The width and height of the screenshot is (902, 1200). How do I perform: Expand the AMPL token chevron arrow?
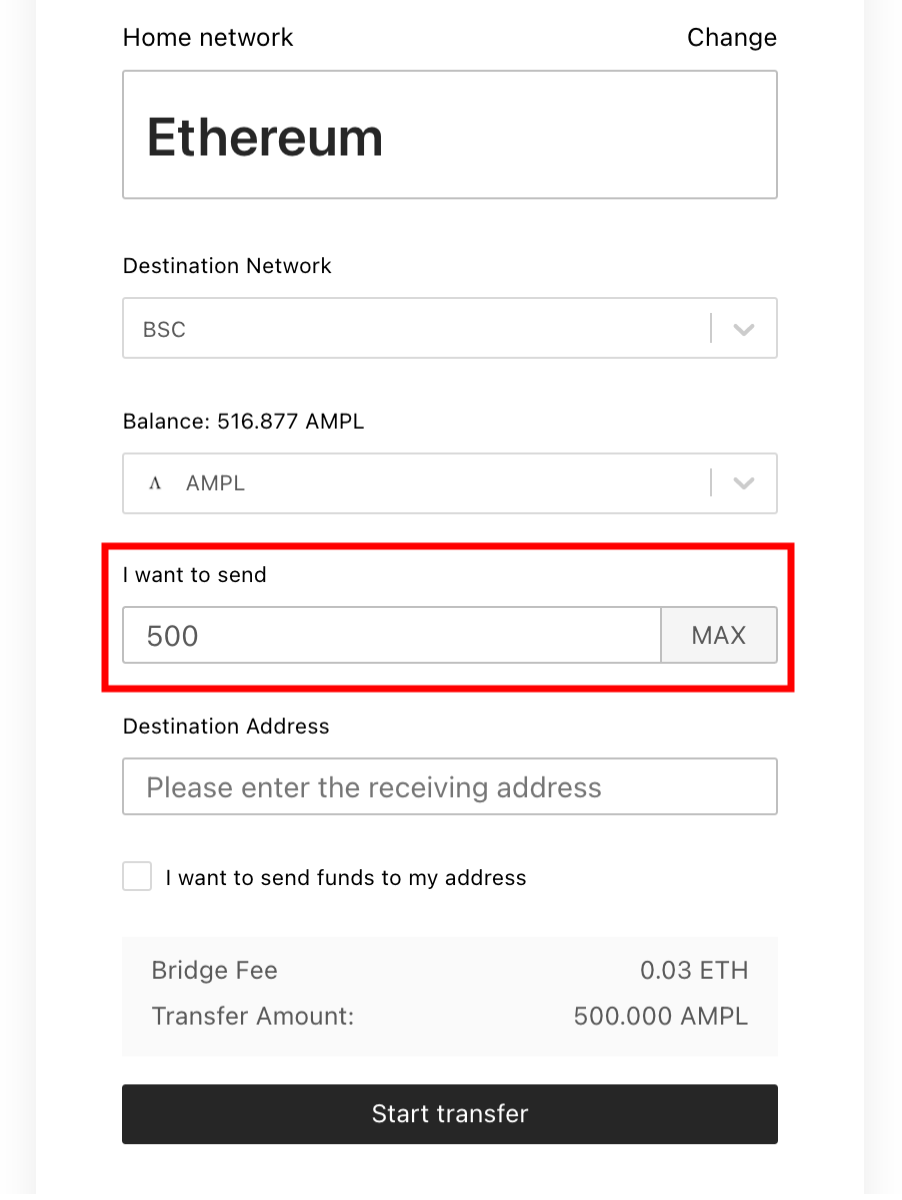[743, 484]
